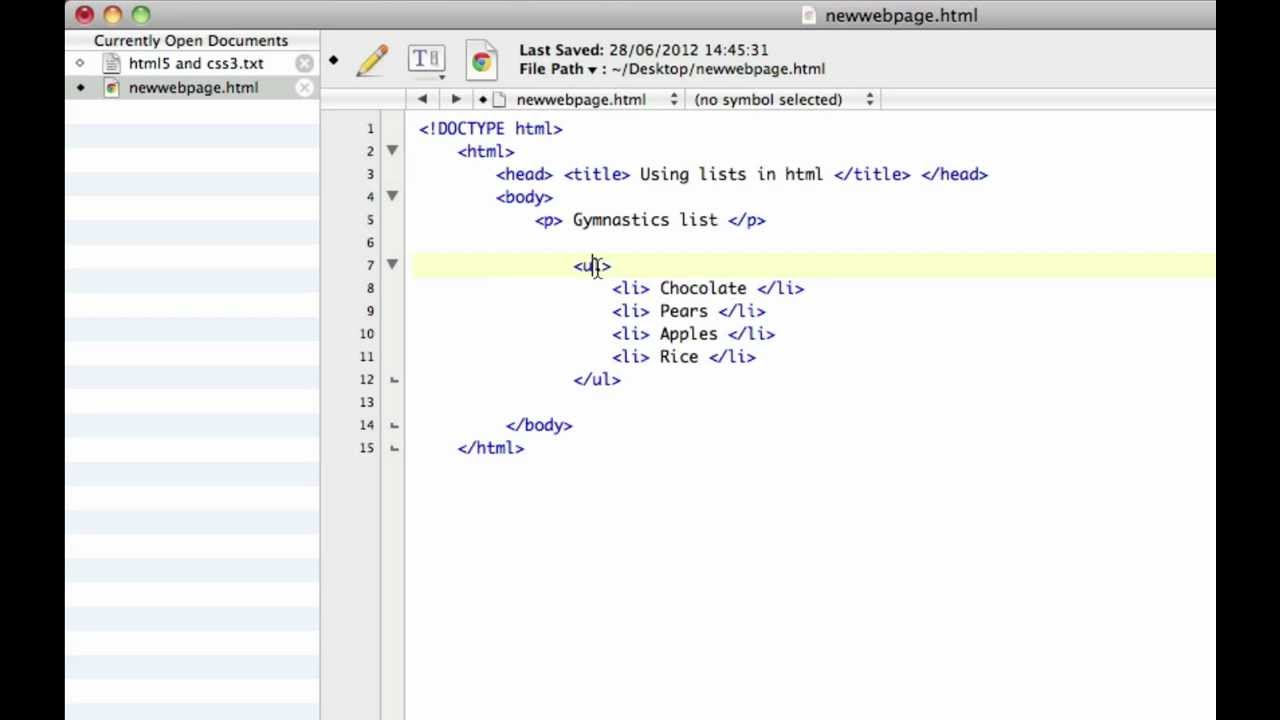Viewport: 1280px width, 720px height.
Task: Click the opening head tag on line 3
Action: 524,174
